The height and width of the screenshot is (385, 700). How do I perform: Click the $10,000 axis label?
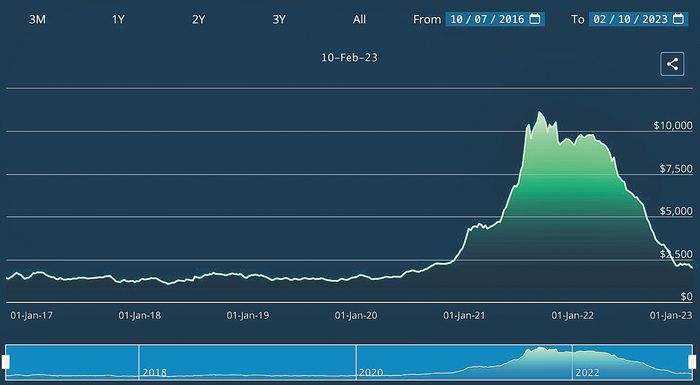point(673,126)
